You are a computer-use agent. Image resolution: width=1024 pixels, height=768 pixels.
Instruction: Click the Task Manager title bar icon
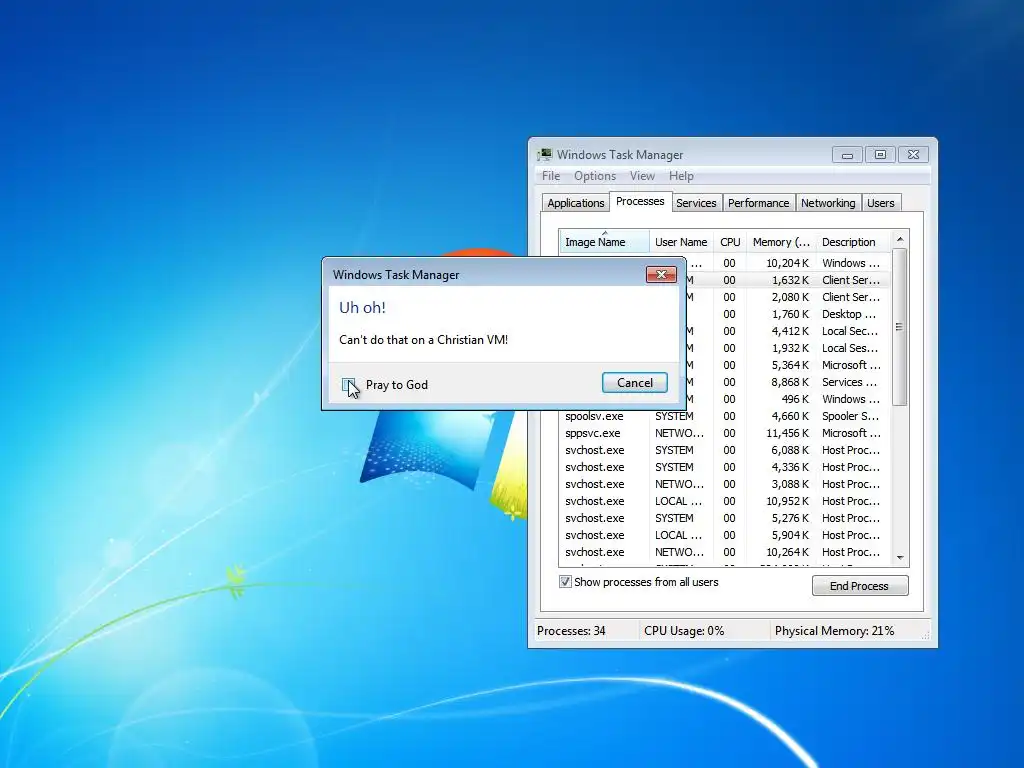coord(545,155)
